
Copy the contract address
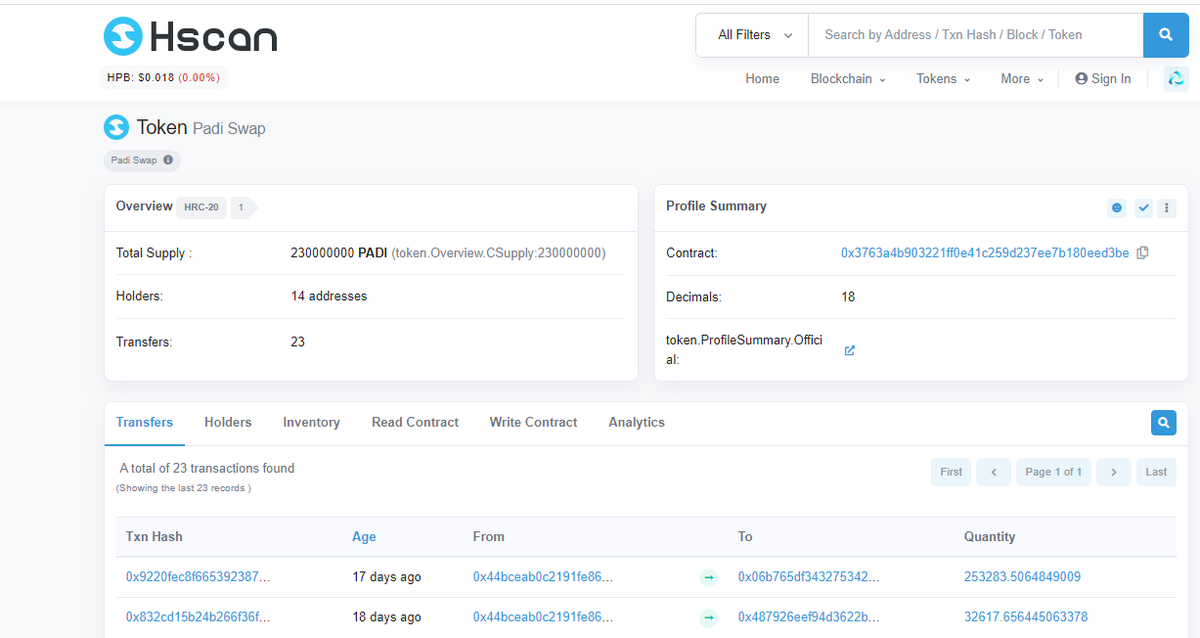(x=1143, y=253)
